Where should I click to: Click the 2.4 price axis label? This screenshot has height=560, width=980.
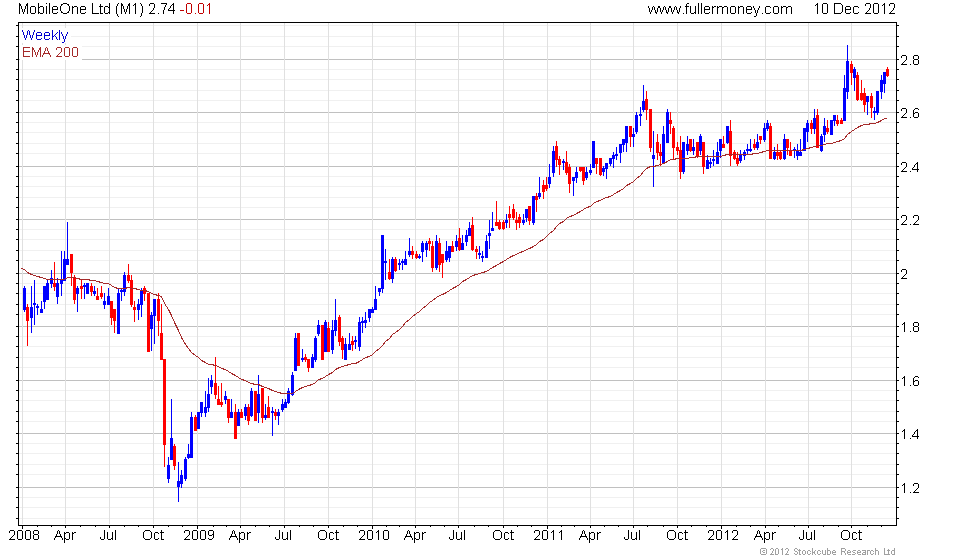tap(909, 167)
